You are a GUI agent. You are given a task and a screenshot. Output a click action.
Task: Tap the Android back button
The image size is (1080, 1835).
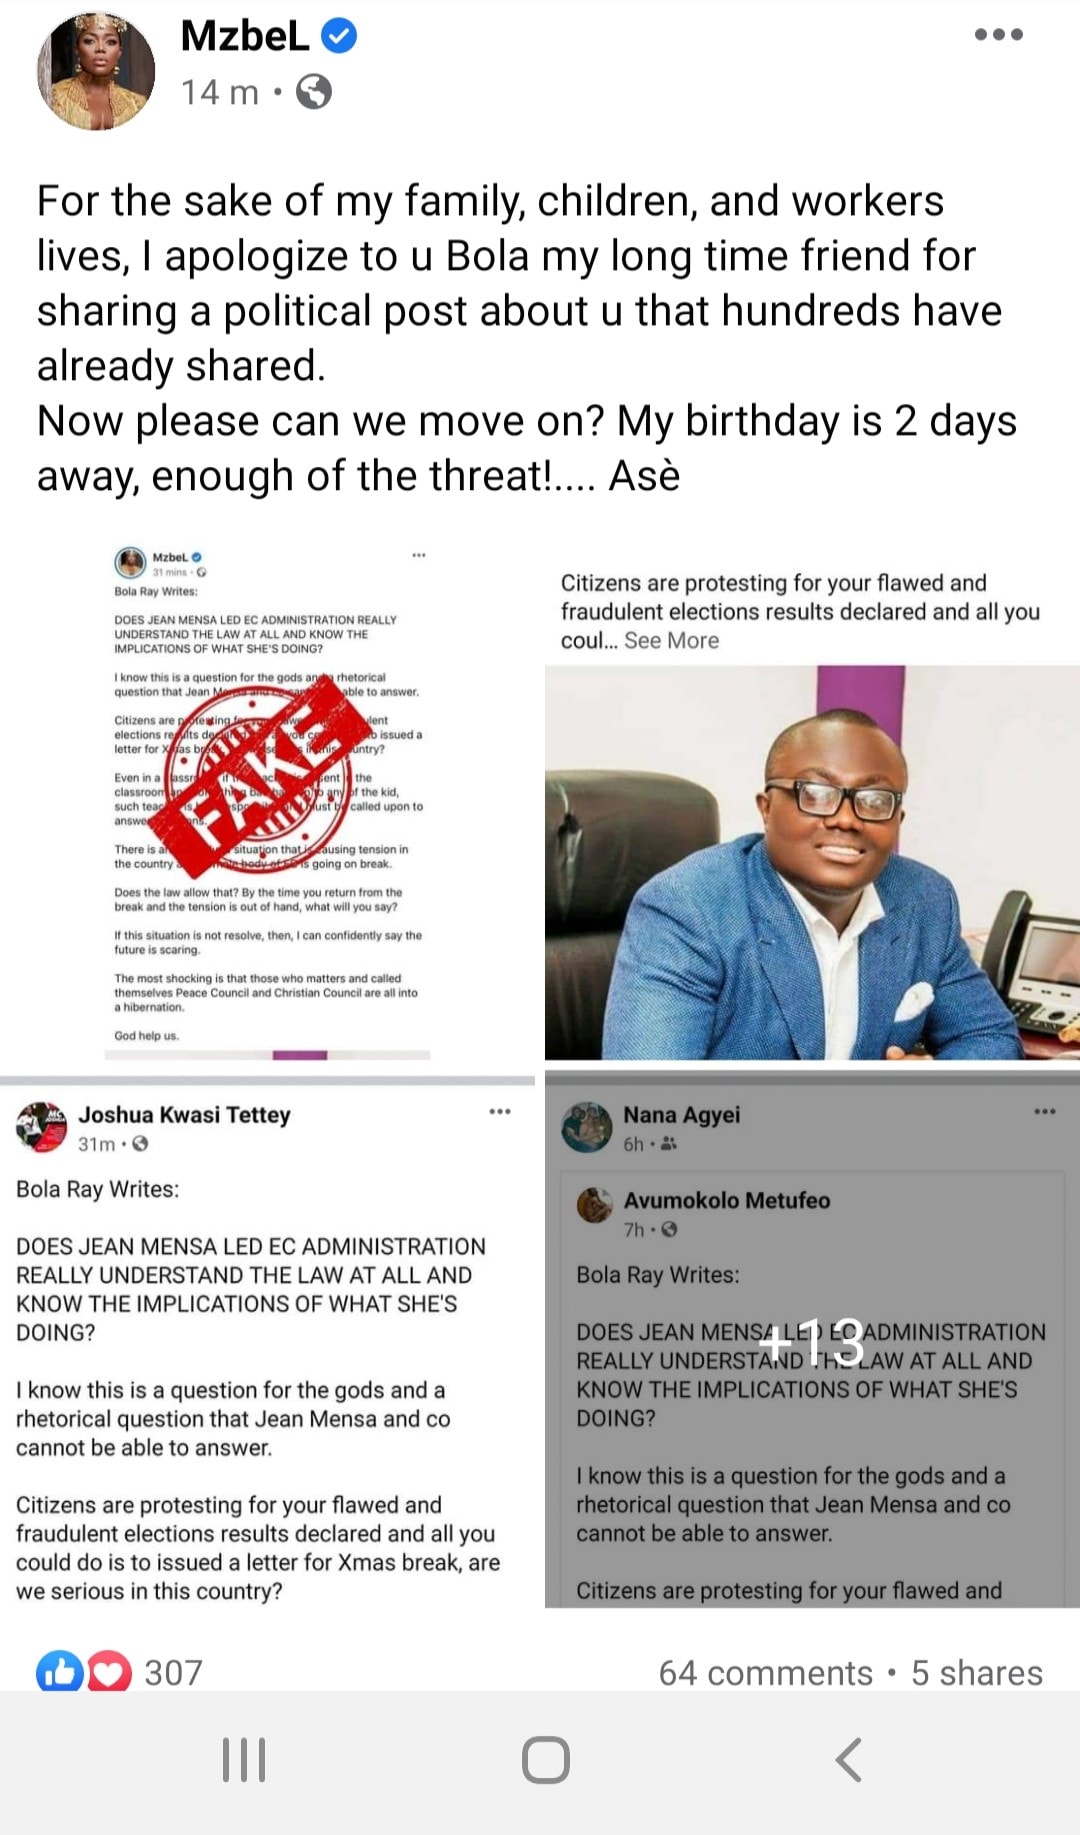(848, 1760)
